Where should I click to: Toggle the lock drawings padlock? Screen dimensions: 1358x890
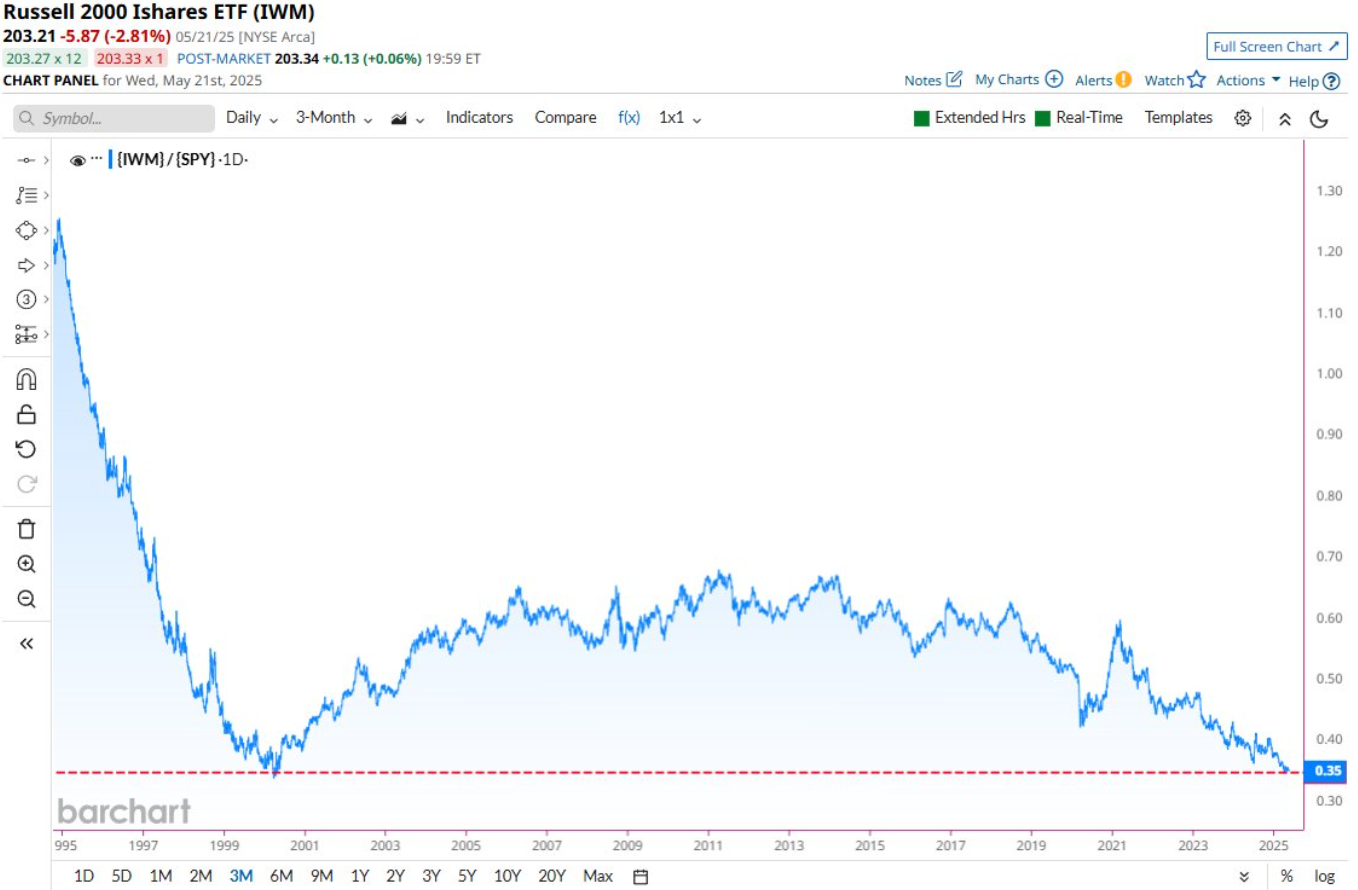point(27,414)
